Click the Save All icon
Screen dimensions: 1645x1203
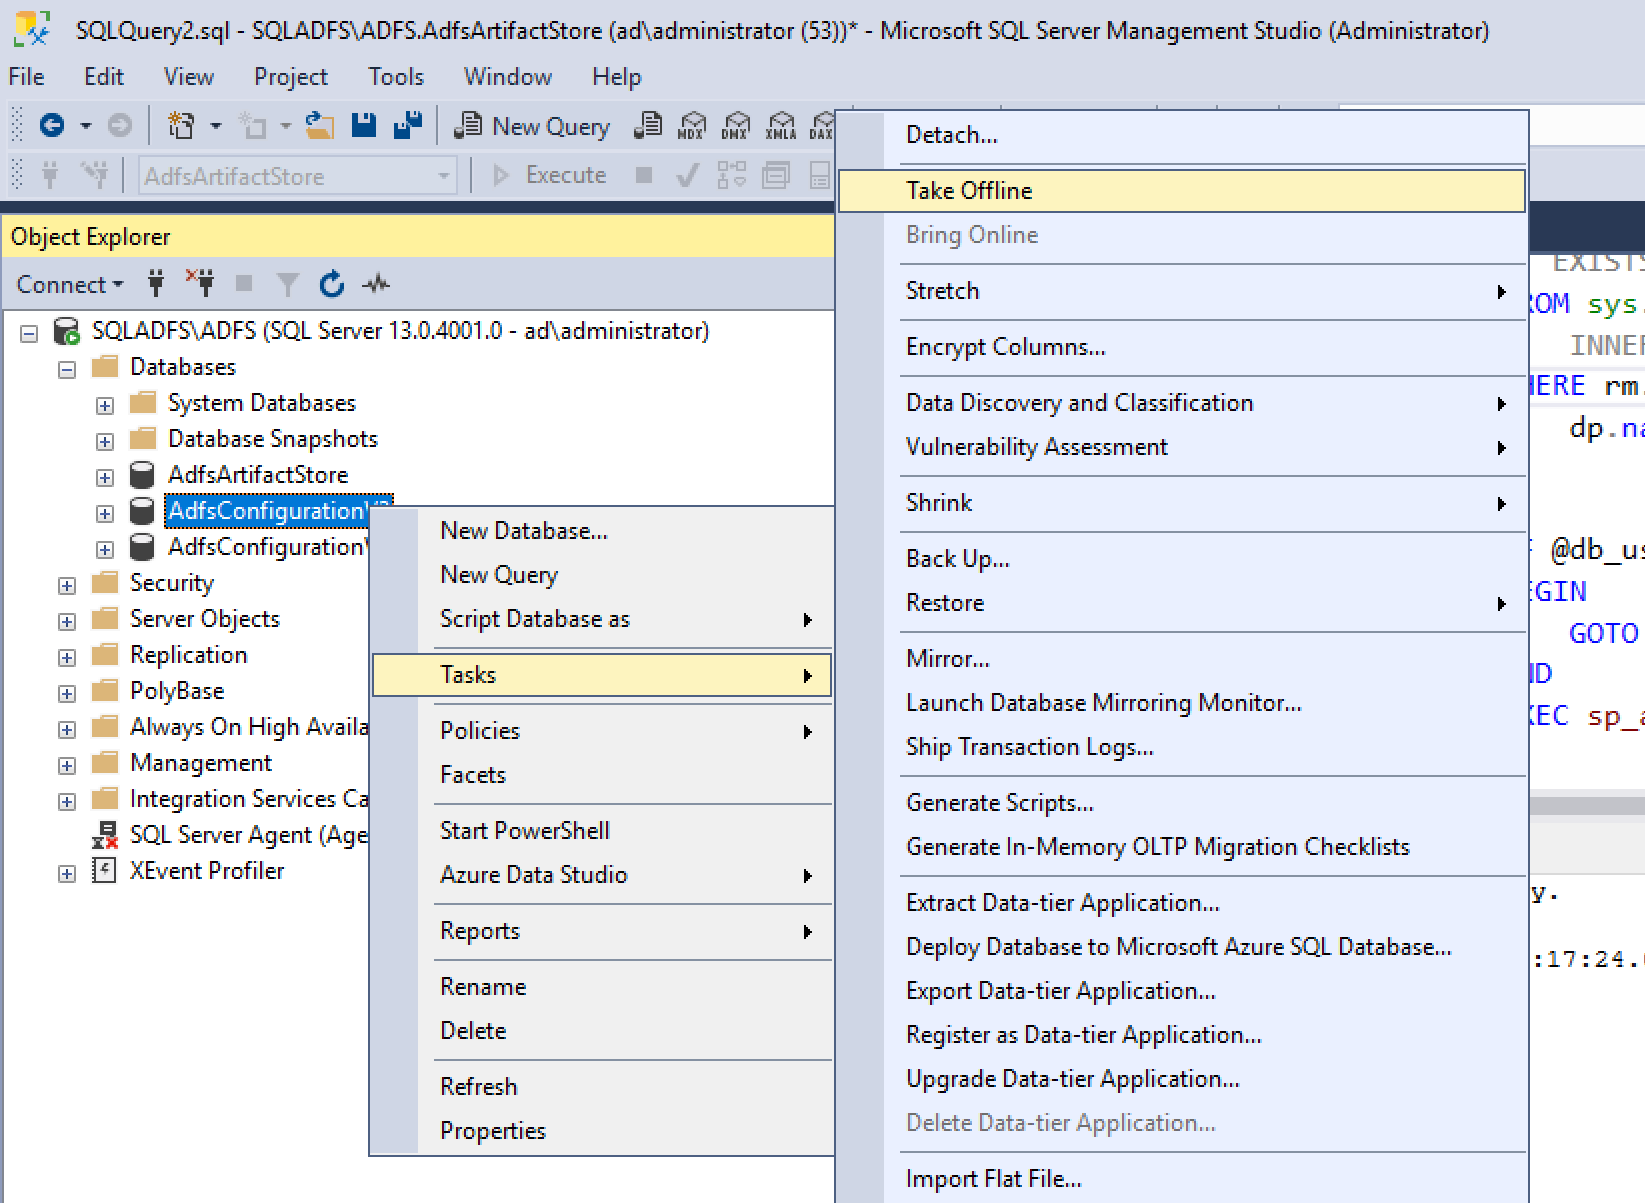pos(407,125)
